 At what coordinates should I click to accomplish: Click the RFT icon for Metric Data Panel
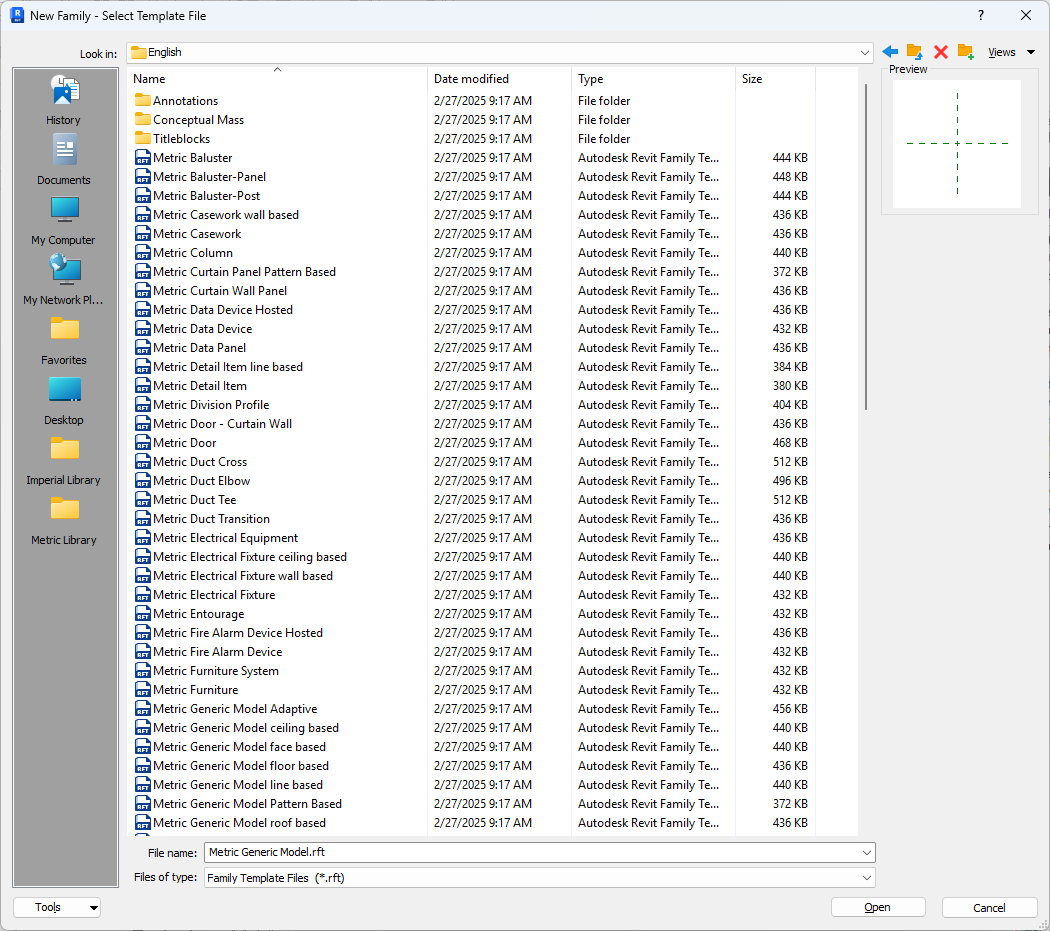click(x=143, y=348)
